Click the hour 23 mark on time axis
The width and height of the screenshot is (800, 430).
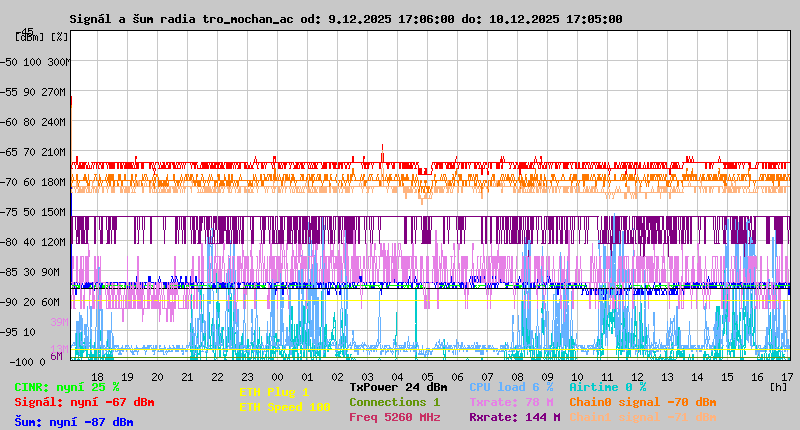tap(217, 377)
